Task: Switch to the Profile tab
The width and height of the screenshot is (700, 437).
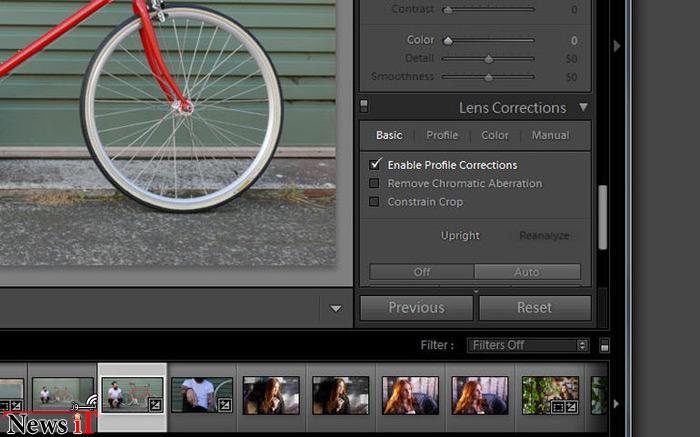Action: point(442,135)
